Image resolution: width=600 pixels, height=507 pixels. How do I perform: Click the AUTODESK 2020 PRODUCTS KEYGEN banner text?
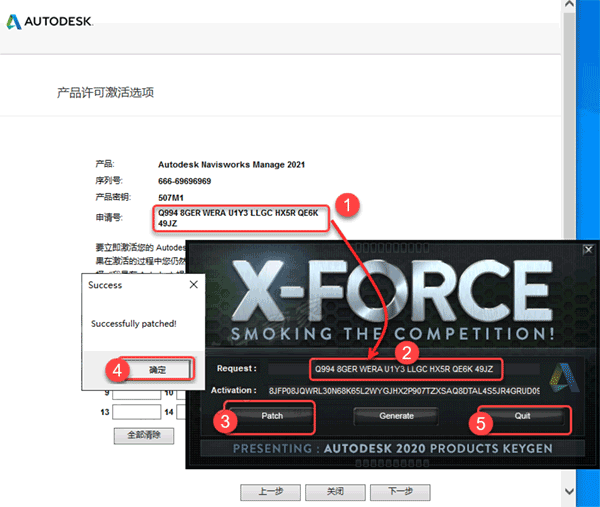(438, 448)
